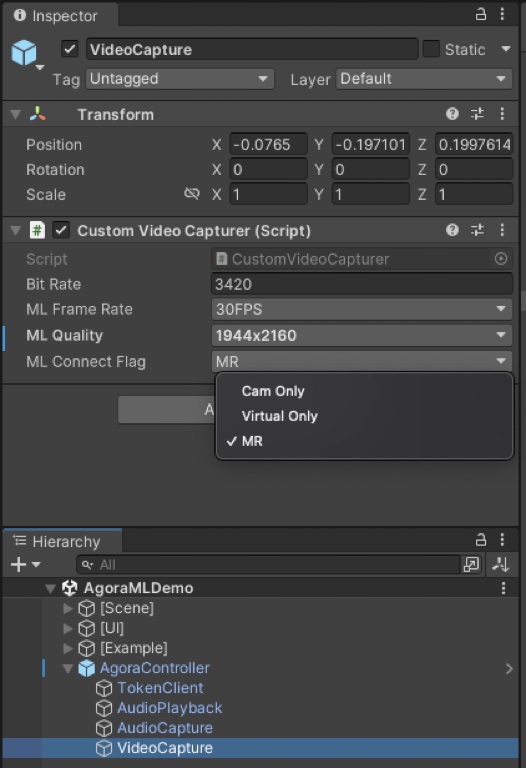
Task: Open the Inspector panel three-dot menu
Action: coord(502,14)
